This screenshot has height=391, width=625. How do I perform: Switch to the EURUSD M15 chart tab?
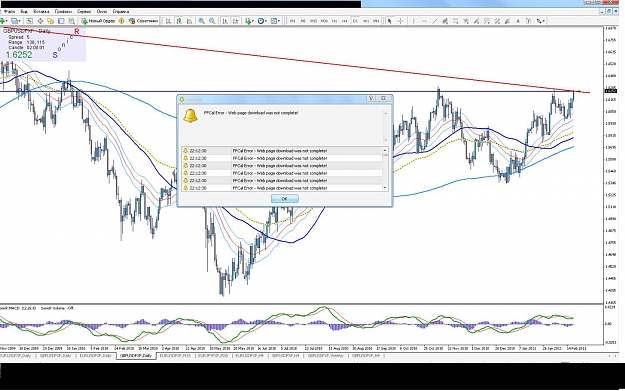coord(175,356)
